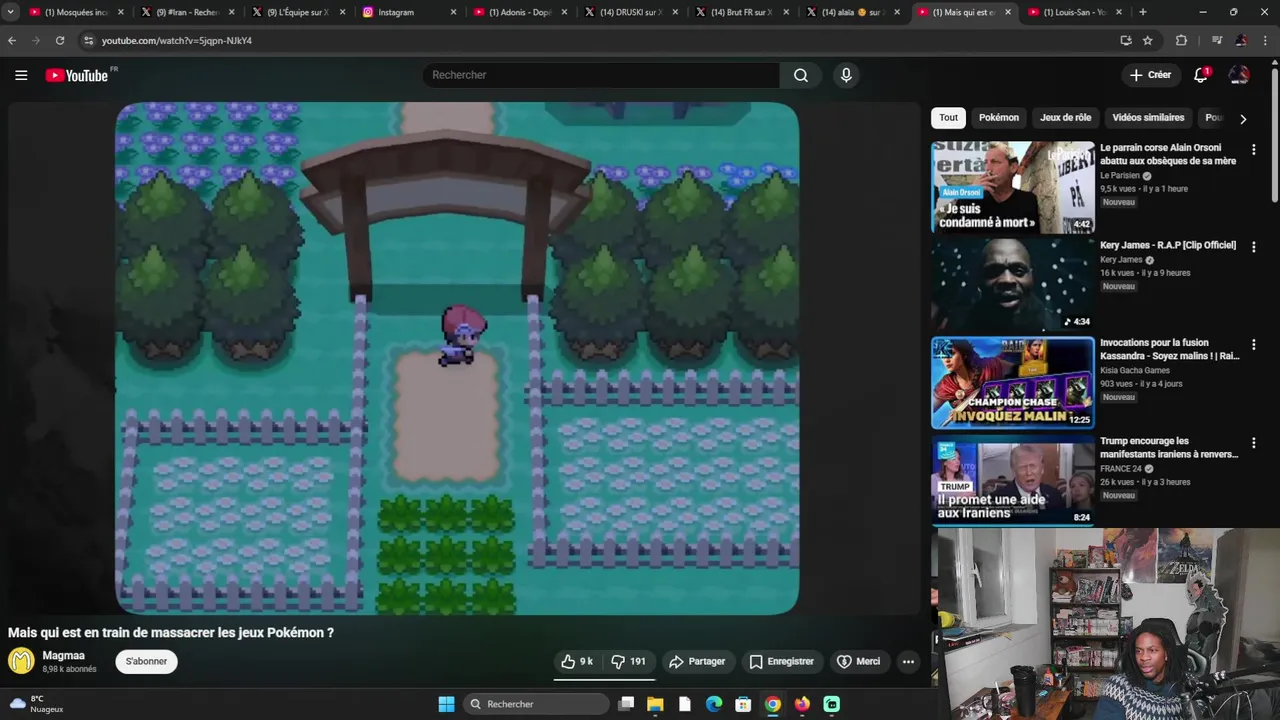Viewport: 1280px width, 720px height.
Task: Open options for the Kery James video
Action: 1253,247
